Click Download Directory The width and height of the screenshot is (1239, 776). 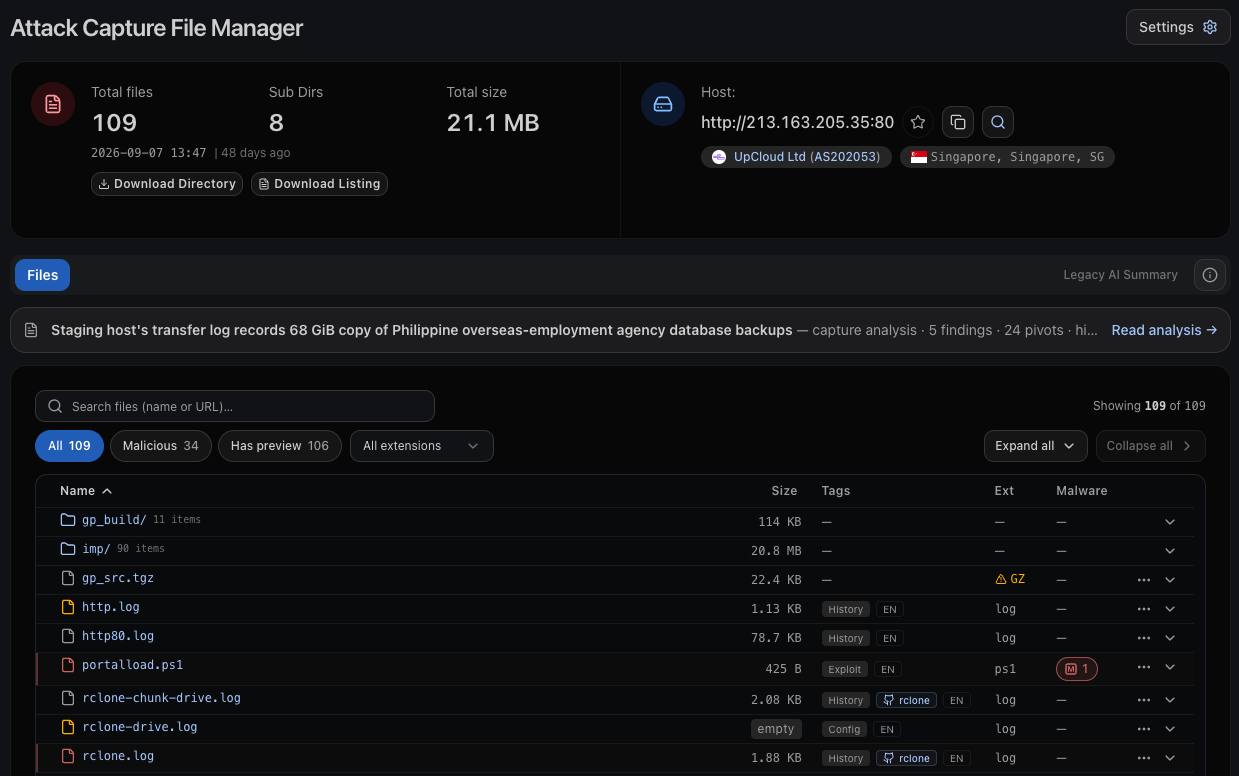(167, 184)
